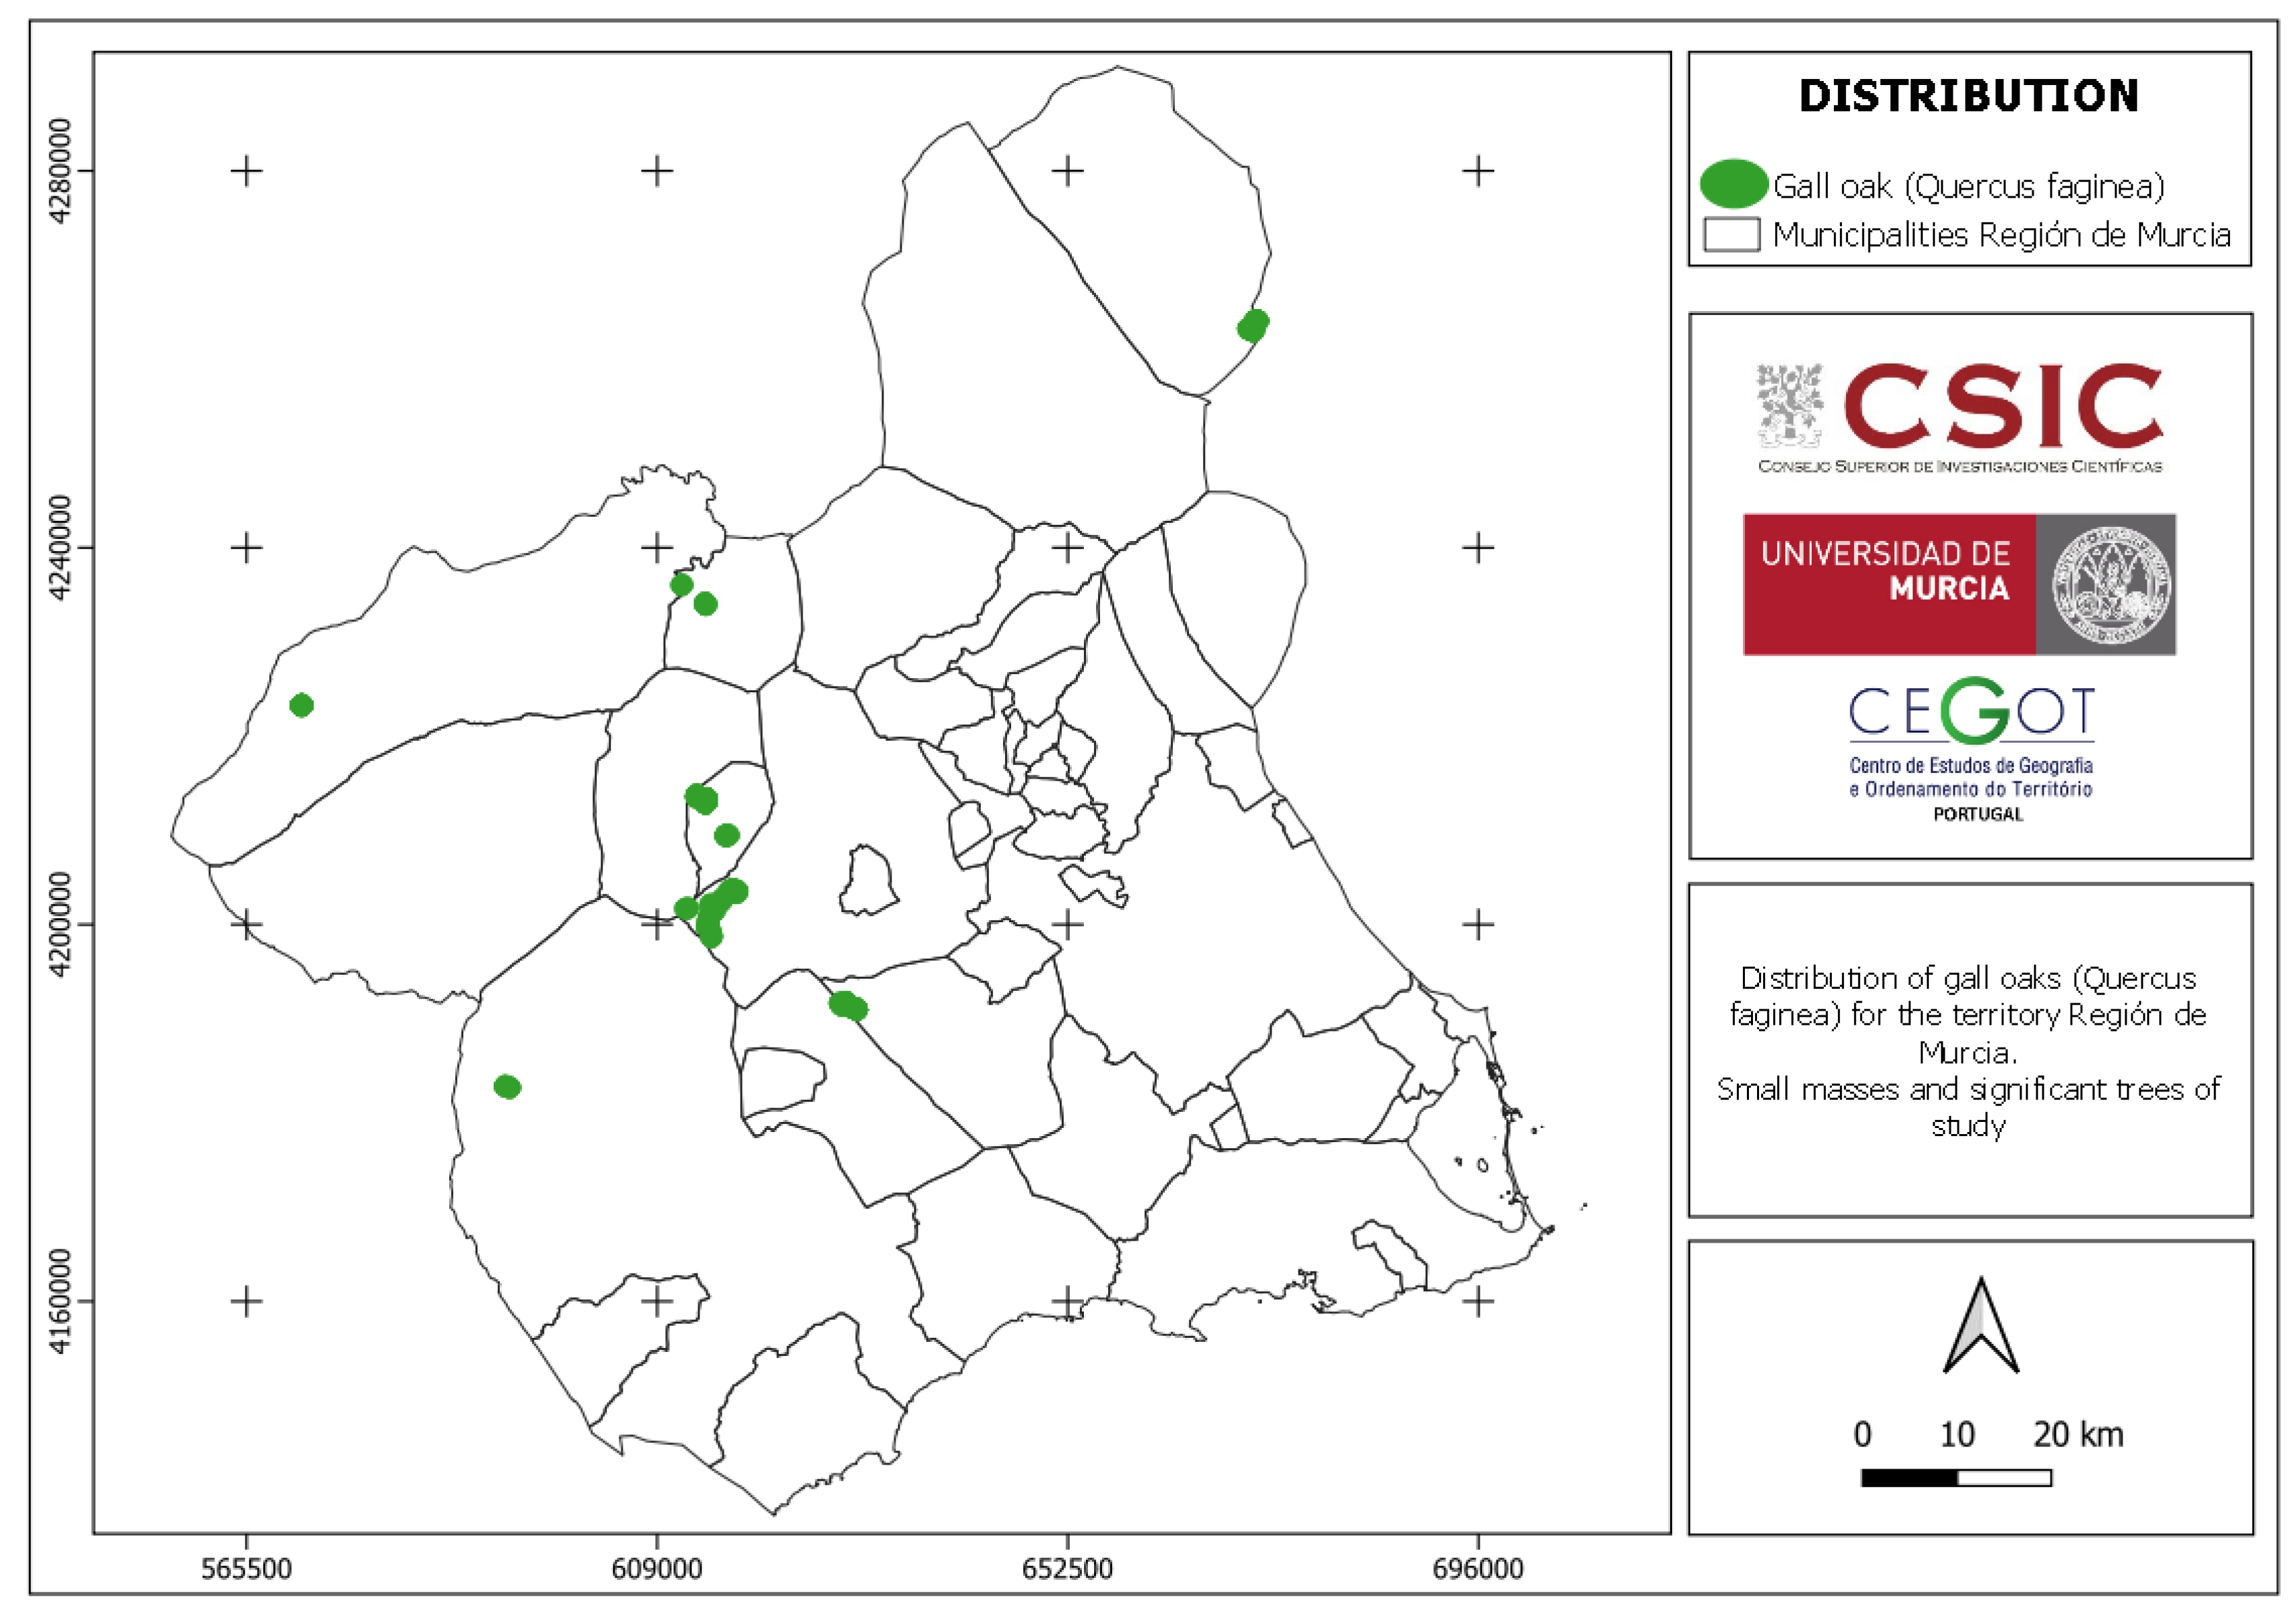Click the 4280000 axis label
This screenshot has height=1607, width=2296.
coord(59,171)
